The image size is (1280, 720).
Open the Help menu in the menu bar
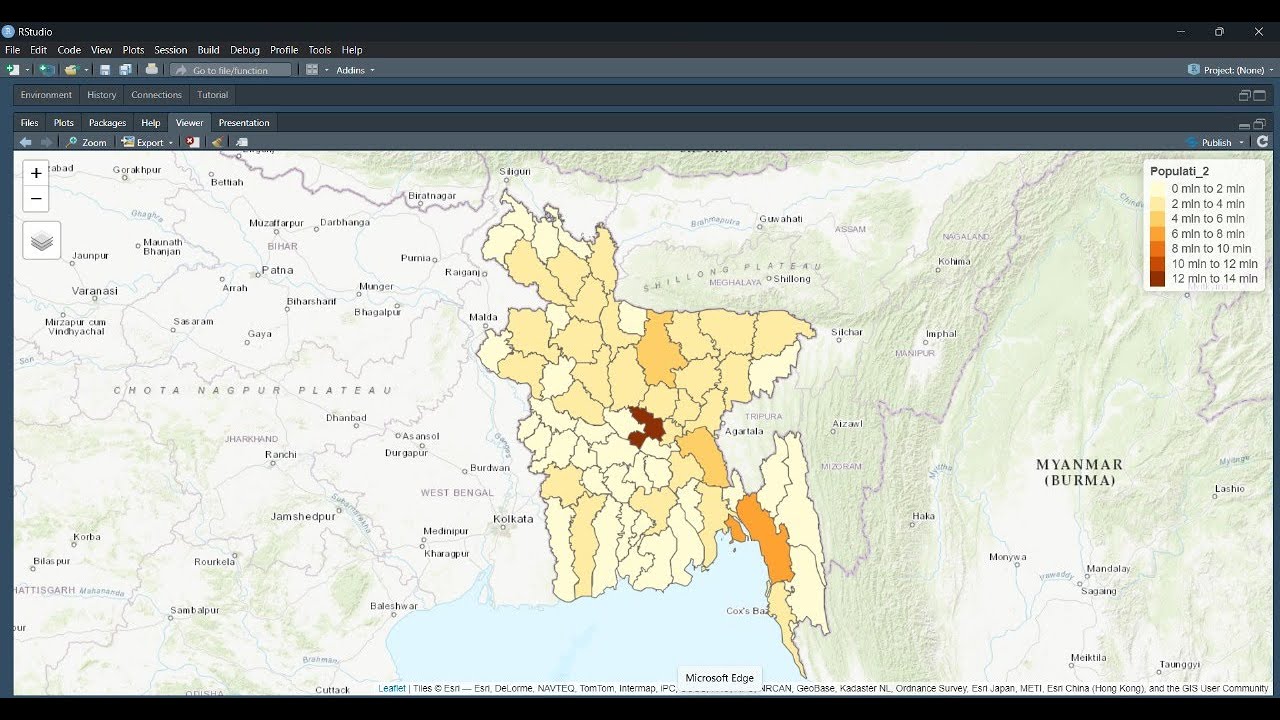tap(352, 50)
